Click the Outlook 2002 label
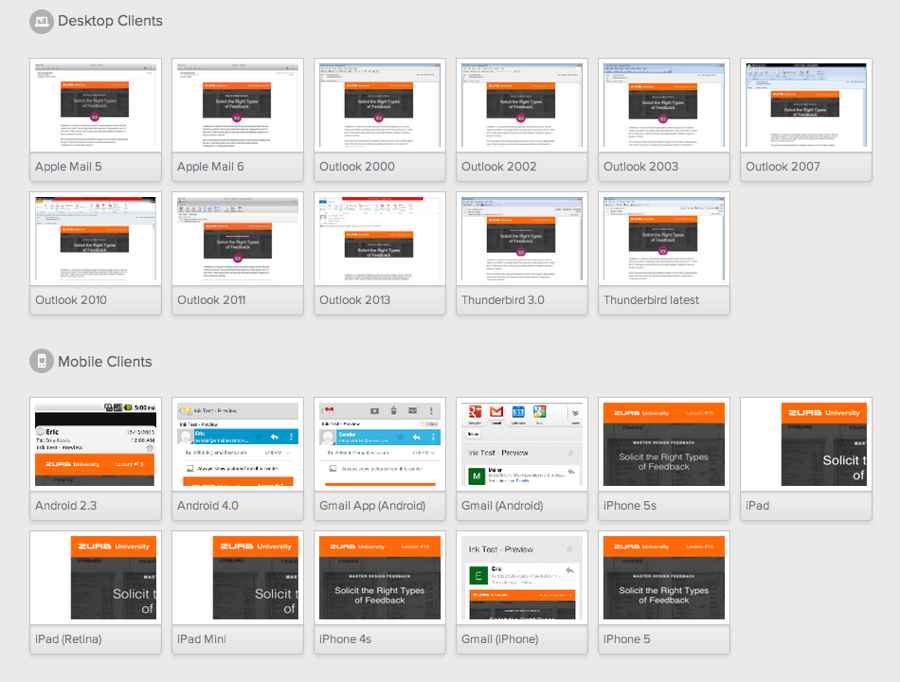Image resolution: width=900 pixels, height=682 pixels. click(499, 166)
